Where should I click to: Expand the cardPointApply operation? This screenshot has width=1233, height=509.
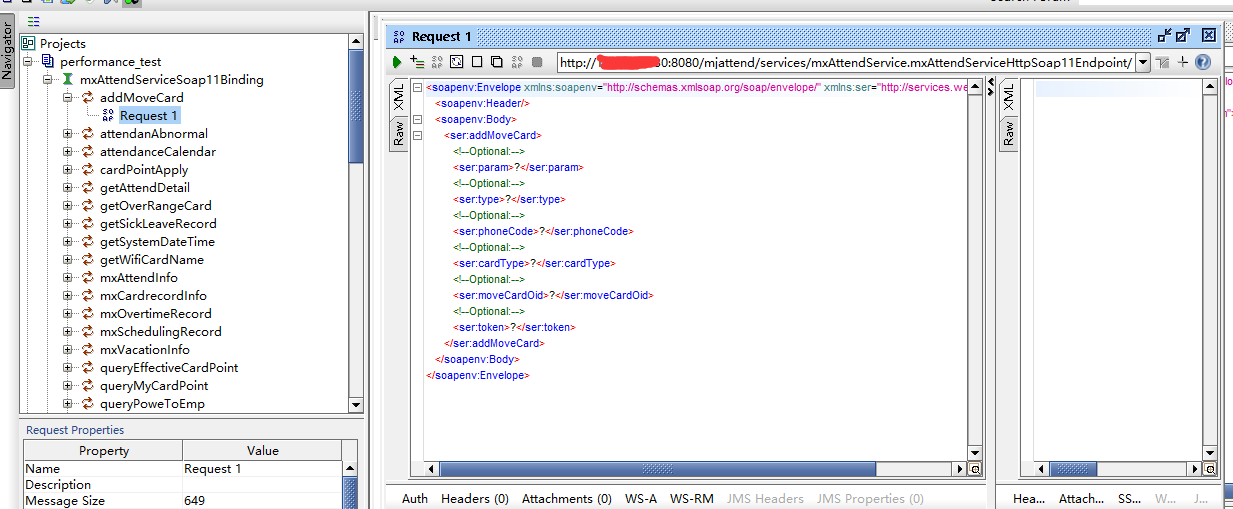[68, 169]
